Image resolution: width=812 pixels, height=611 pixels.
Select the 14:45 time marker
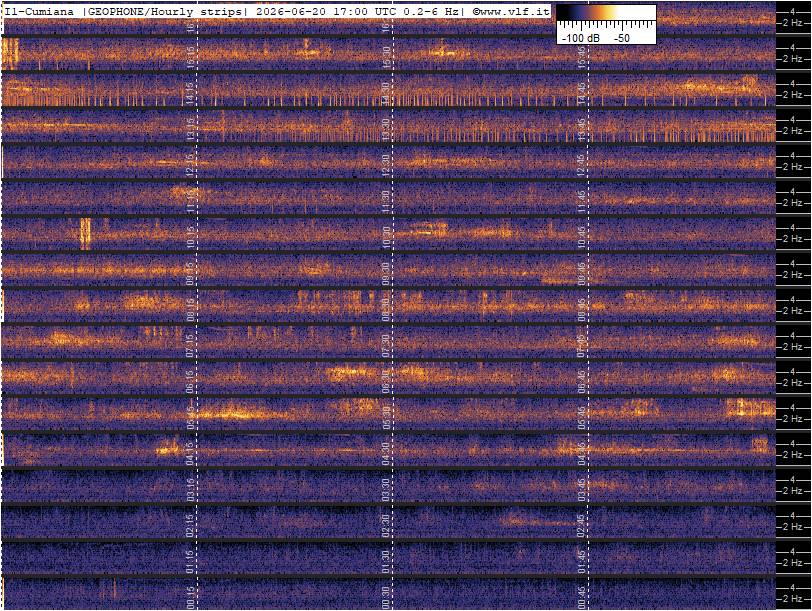[582, 94]
